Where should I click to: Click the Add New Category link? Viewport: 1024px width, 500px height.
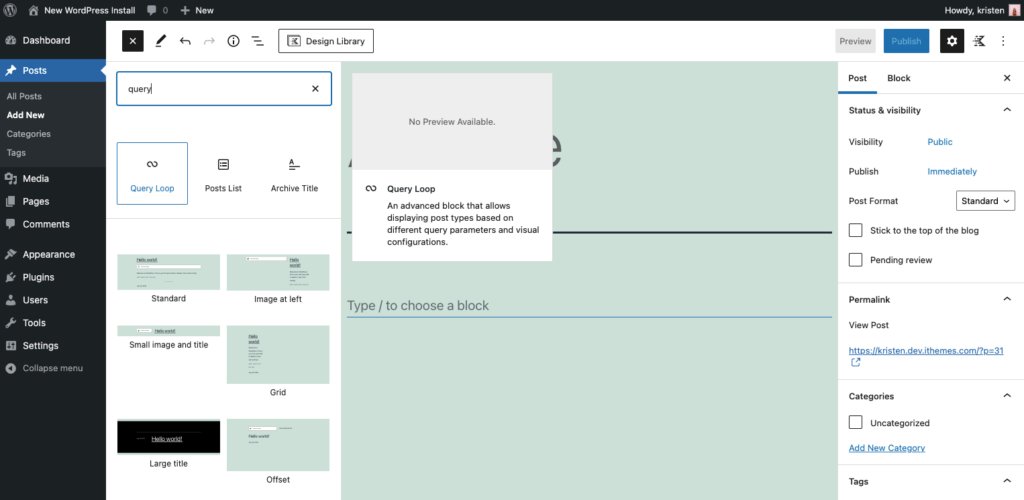[886, 448]
